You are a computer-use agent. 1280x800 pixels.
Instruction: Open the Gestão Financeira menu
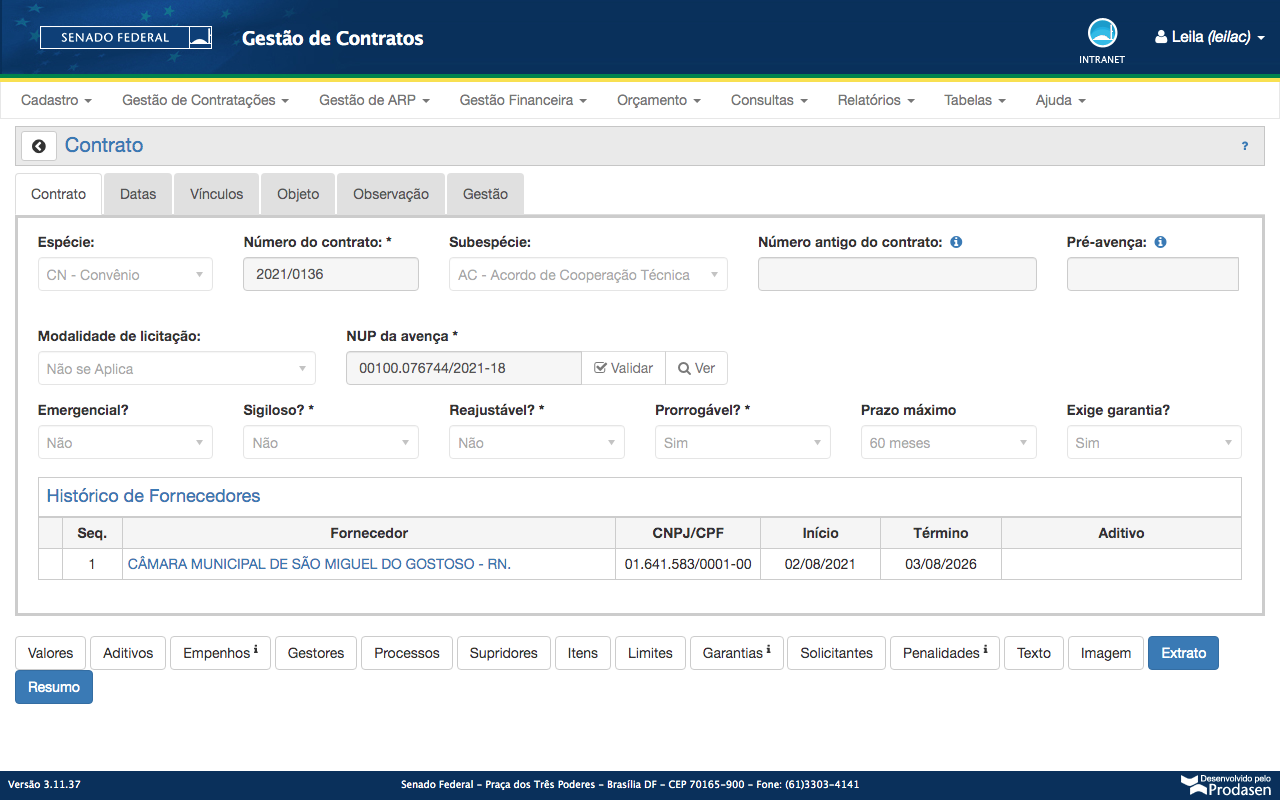point(522,100)
